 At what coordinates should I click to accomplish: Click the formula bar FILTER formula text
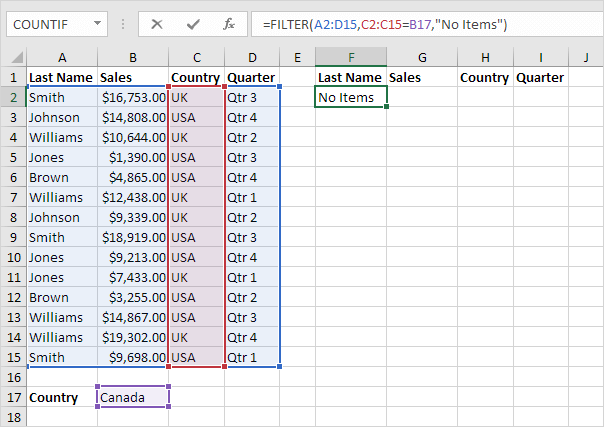(x=380, y=23)
